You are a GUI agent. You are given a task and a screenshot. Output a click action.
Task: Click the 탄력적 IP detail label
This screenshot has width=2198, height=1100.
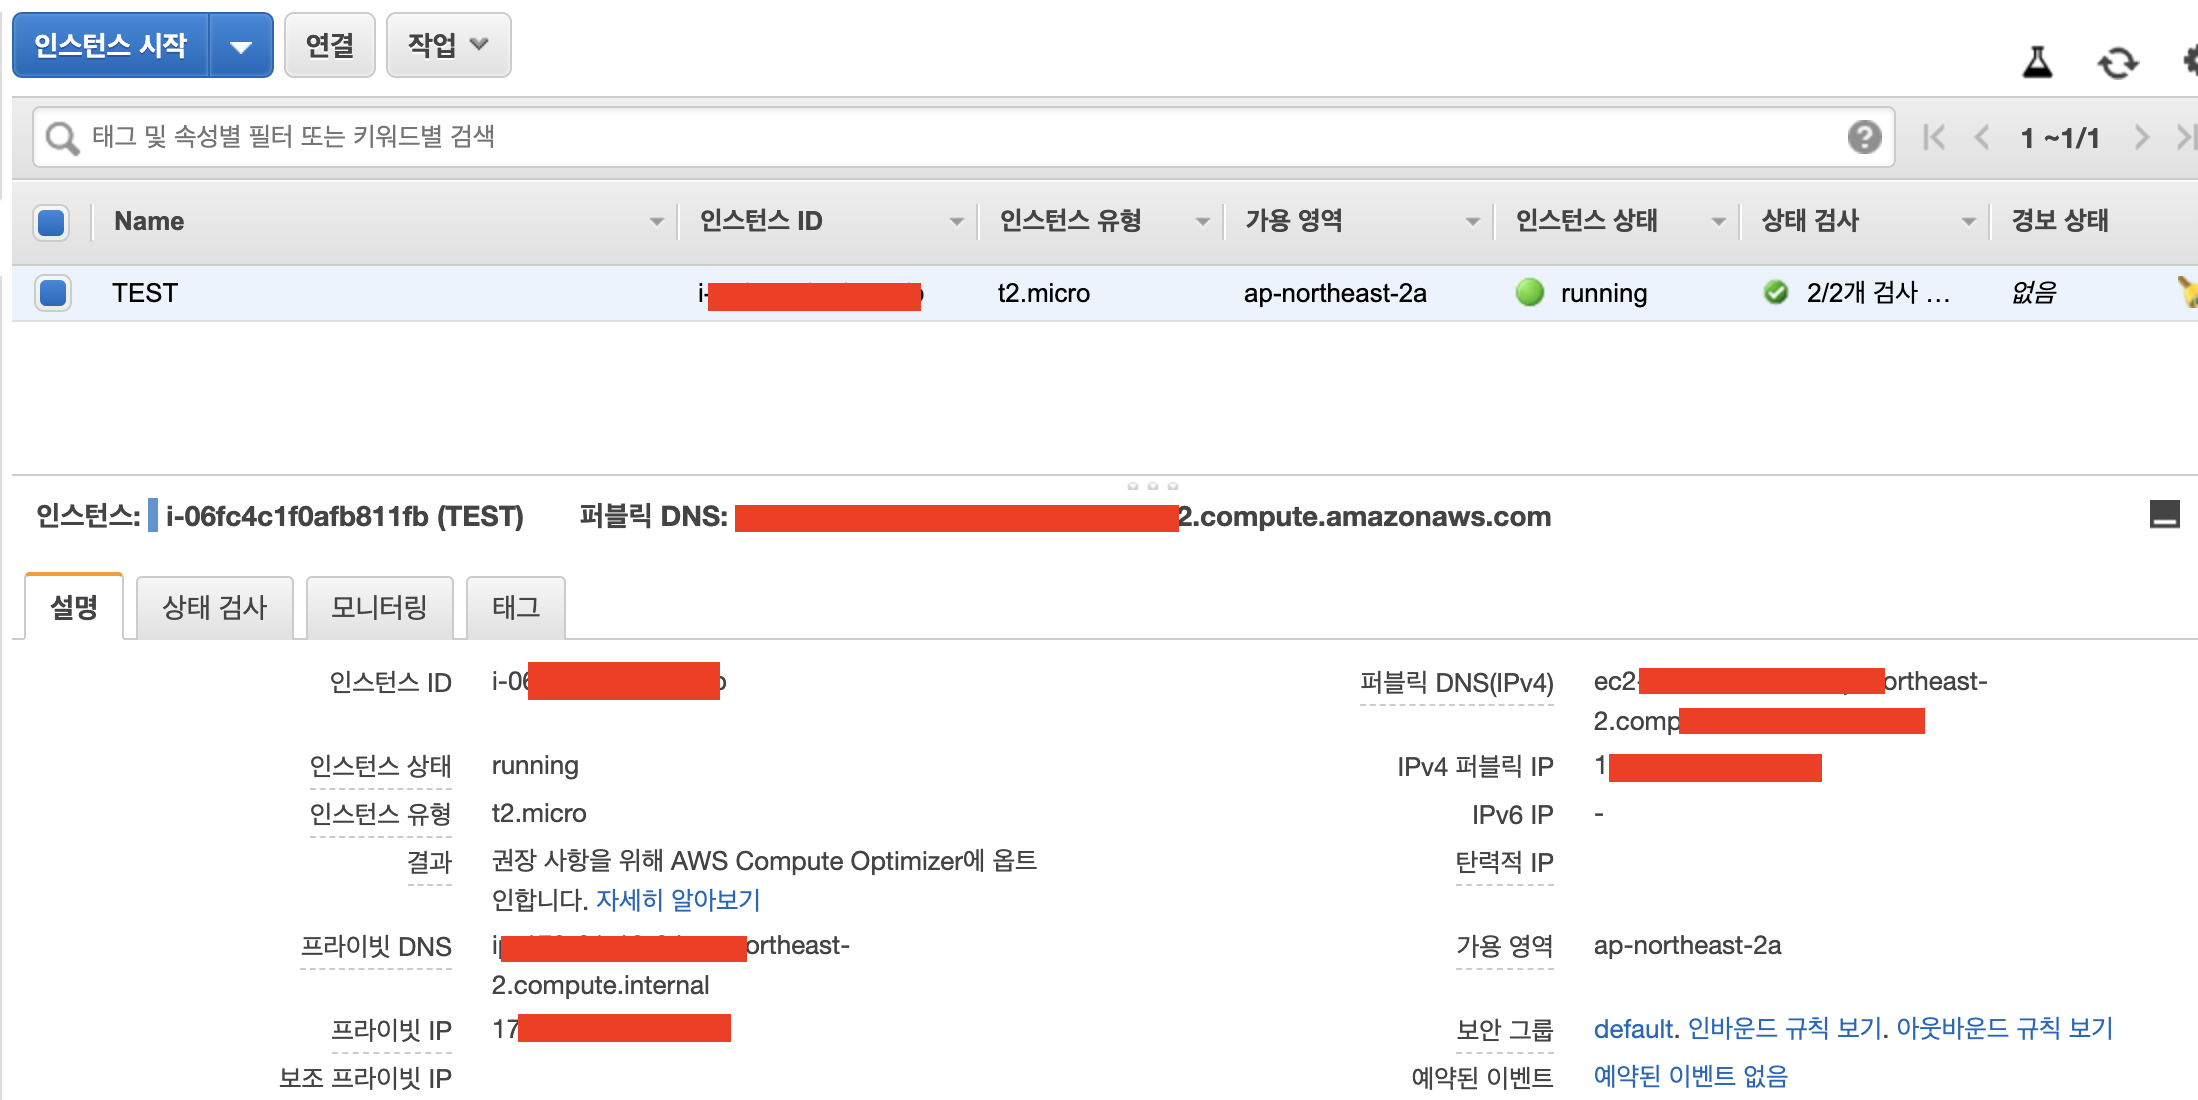[x=1505, y=862]
